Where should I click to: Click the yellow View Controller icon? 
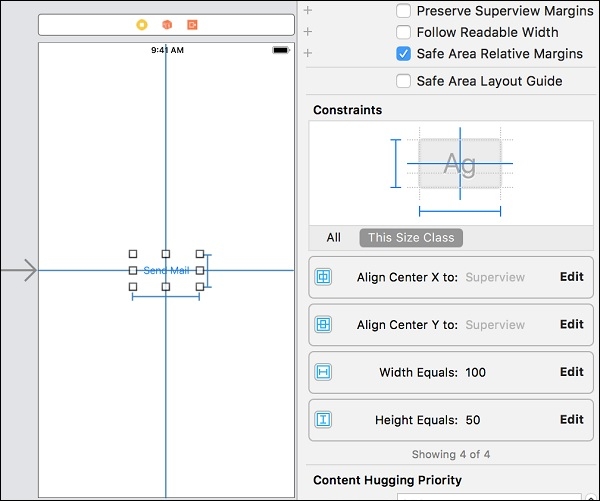142,24
